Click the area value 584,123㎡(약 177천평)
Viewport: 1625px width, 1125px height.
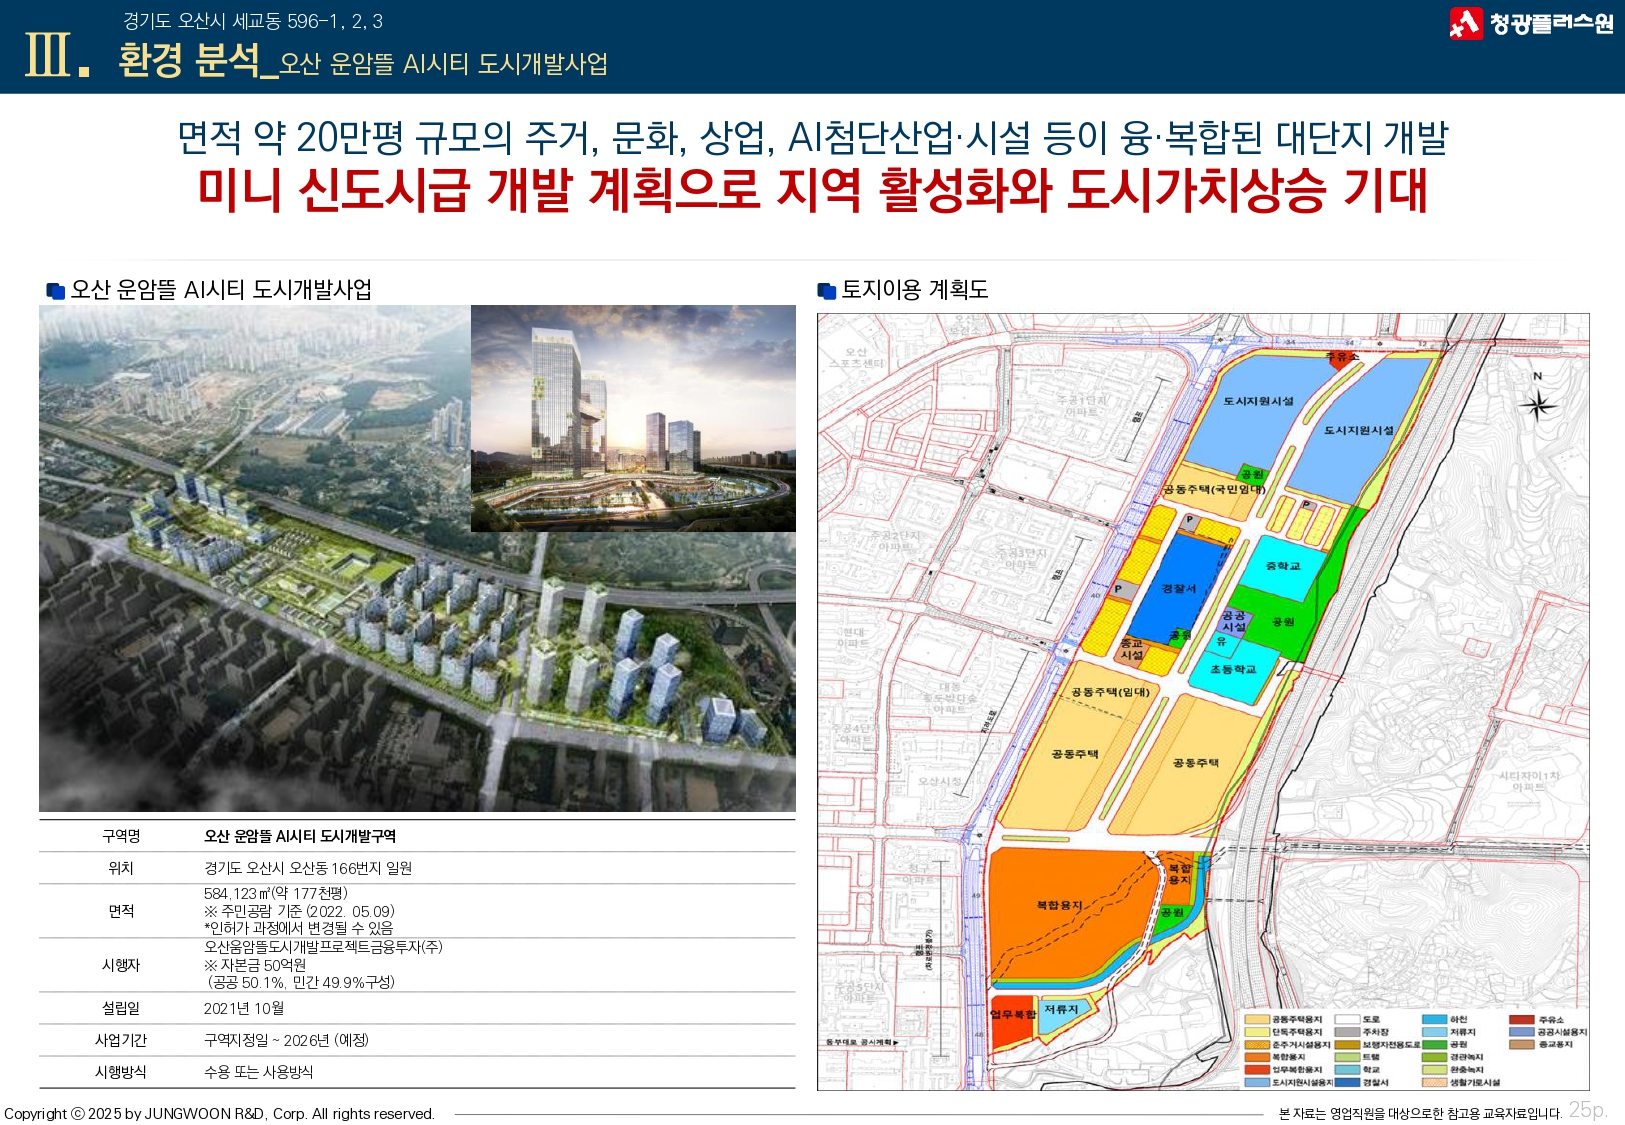coord(276,893)
